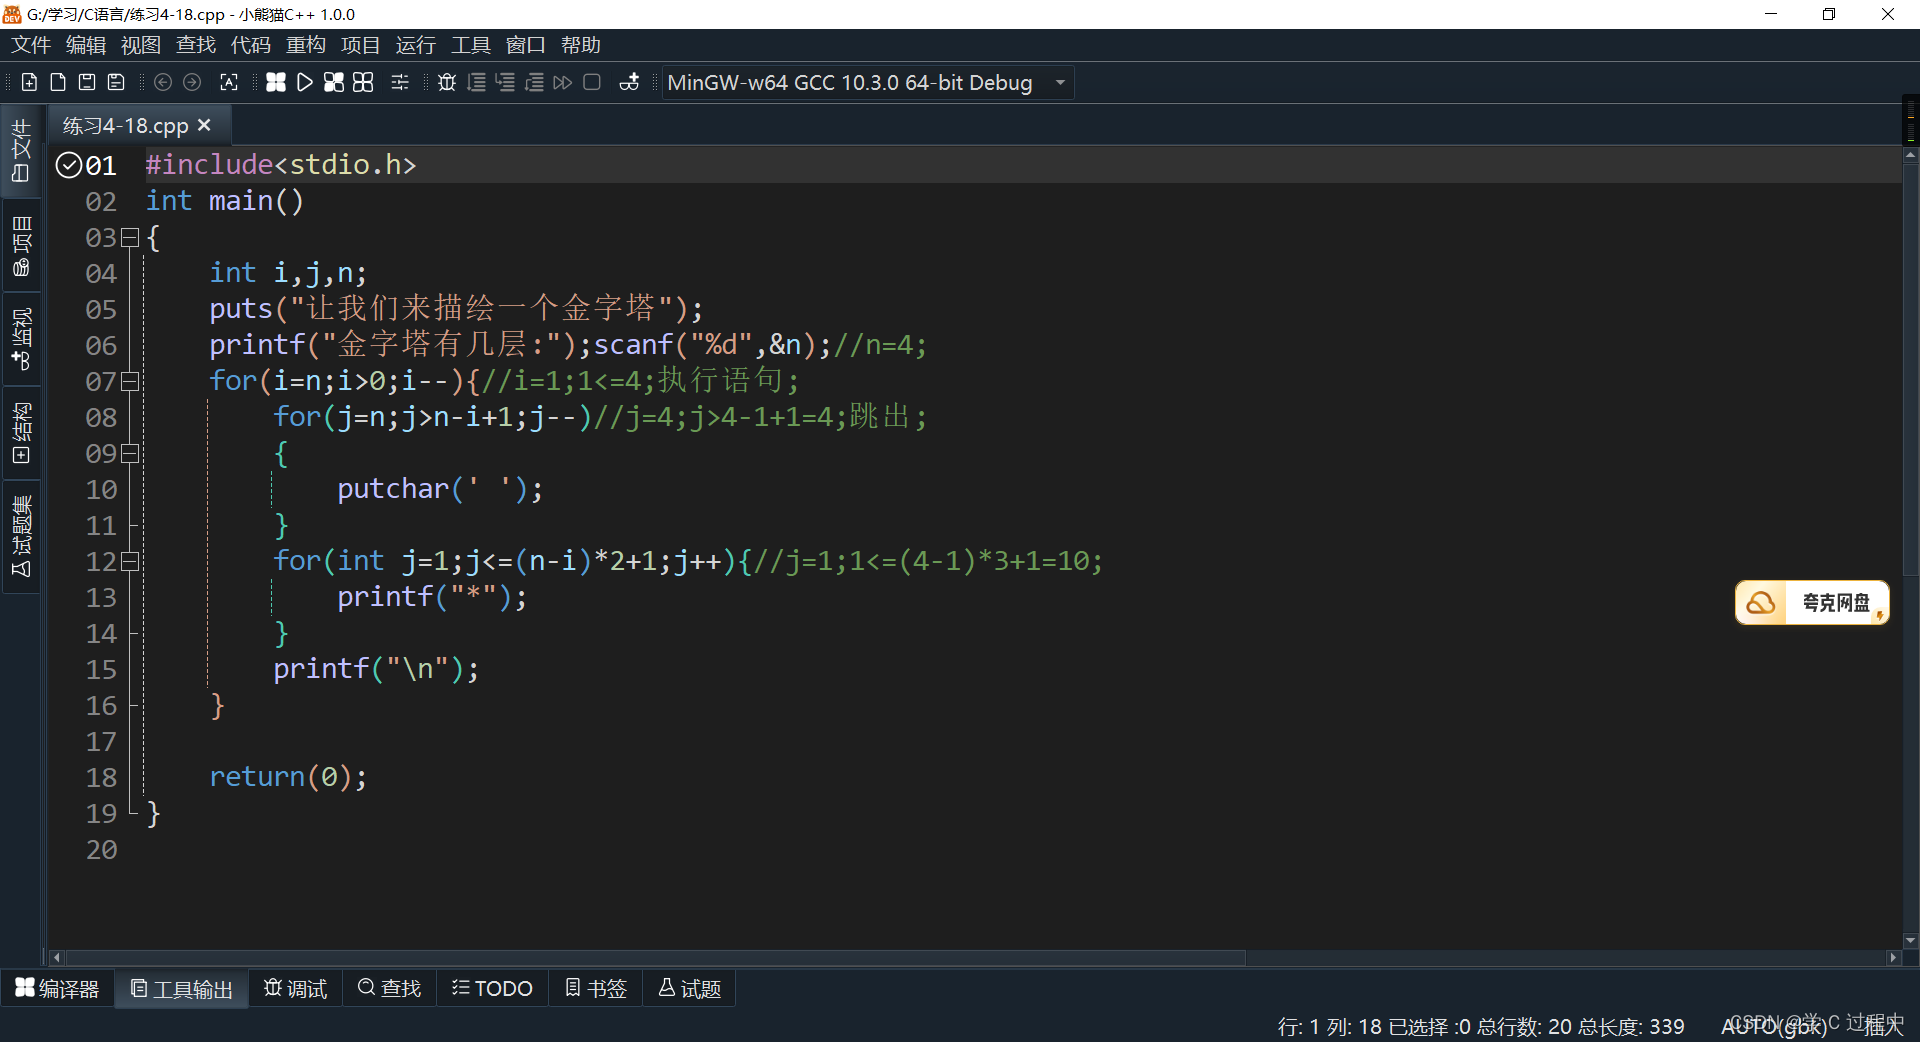Click the continue debugging icon
1920x1042 pixels.
click(563, 82)
